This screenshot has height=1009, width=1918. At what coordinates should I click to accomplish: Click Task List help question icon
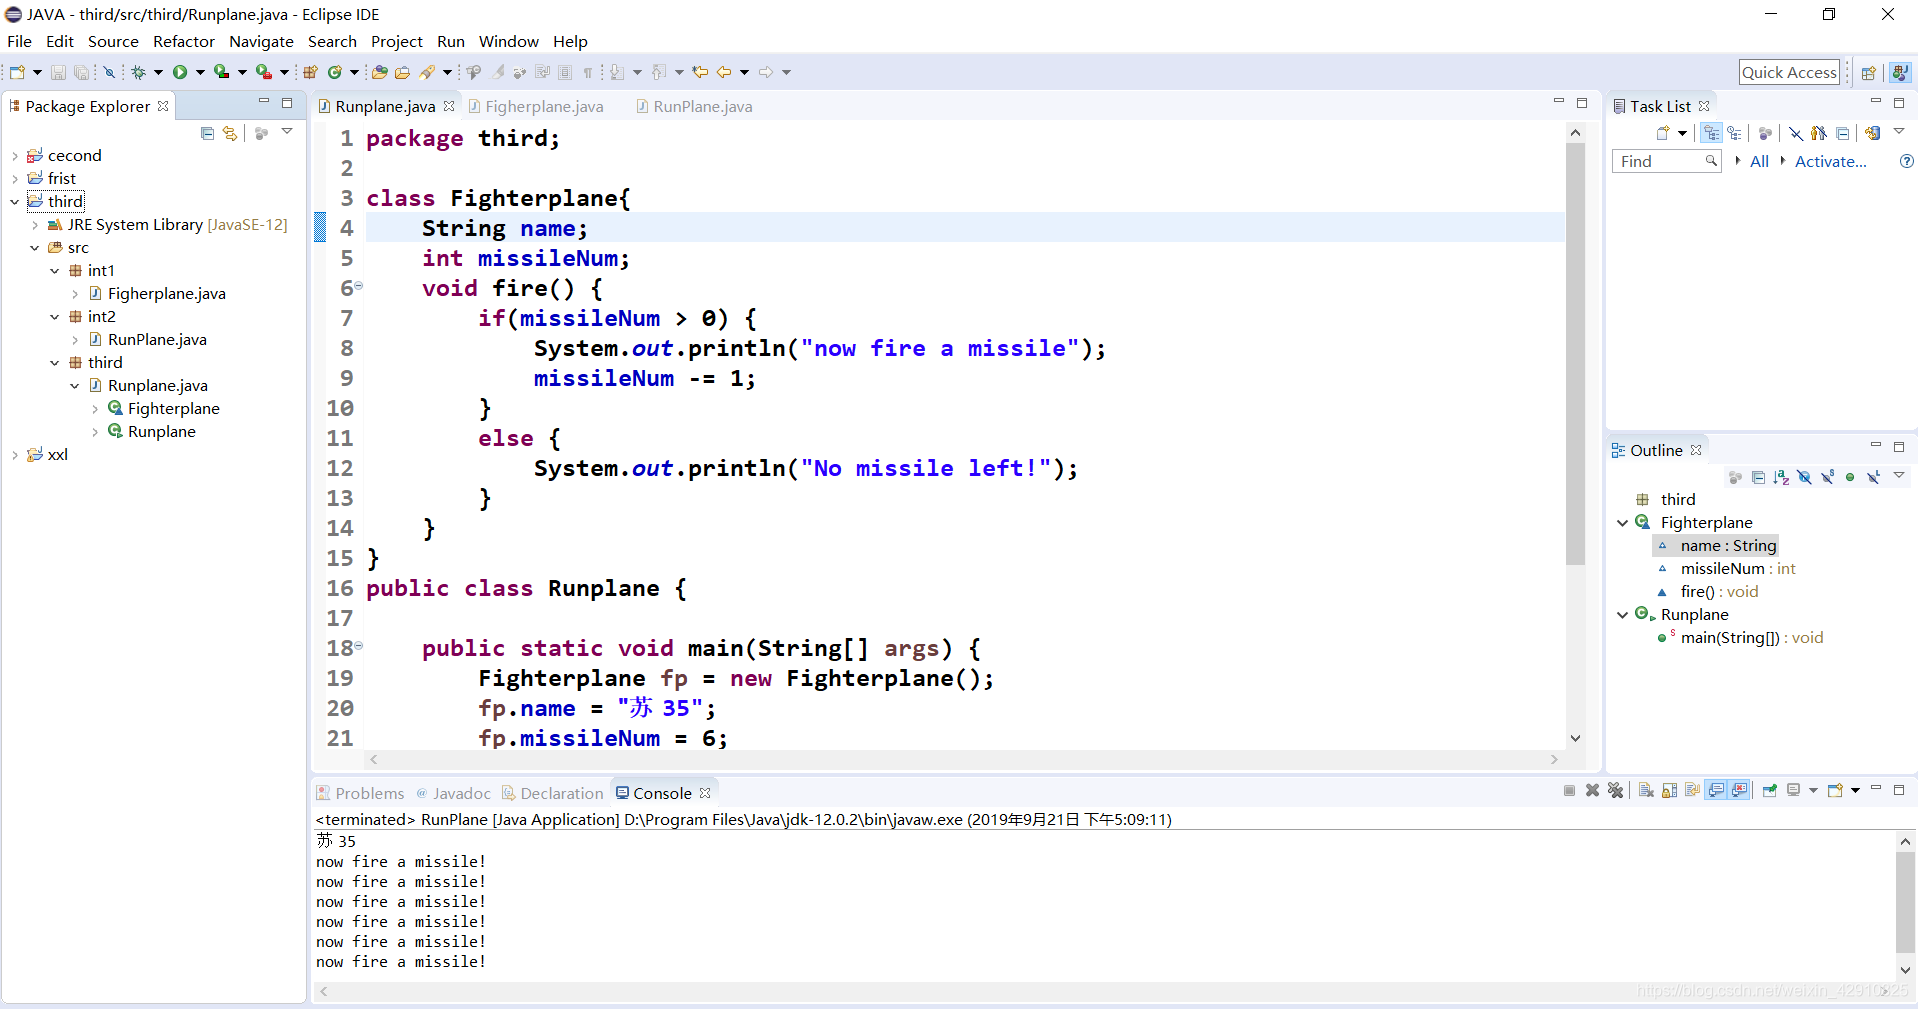coord(1906,161)
